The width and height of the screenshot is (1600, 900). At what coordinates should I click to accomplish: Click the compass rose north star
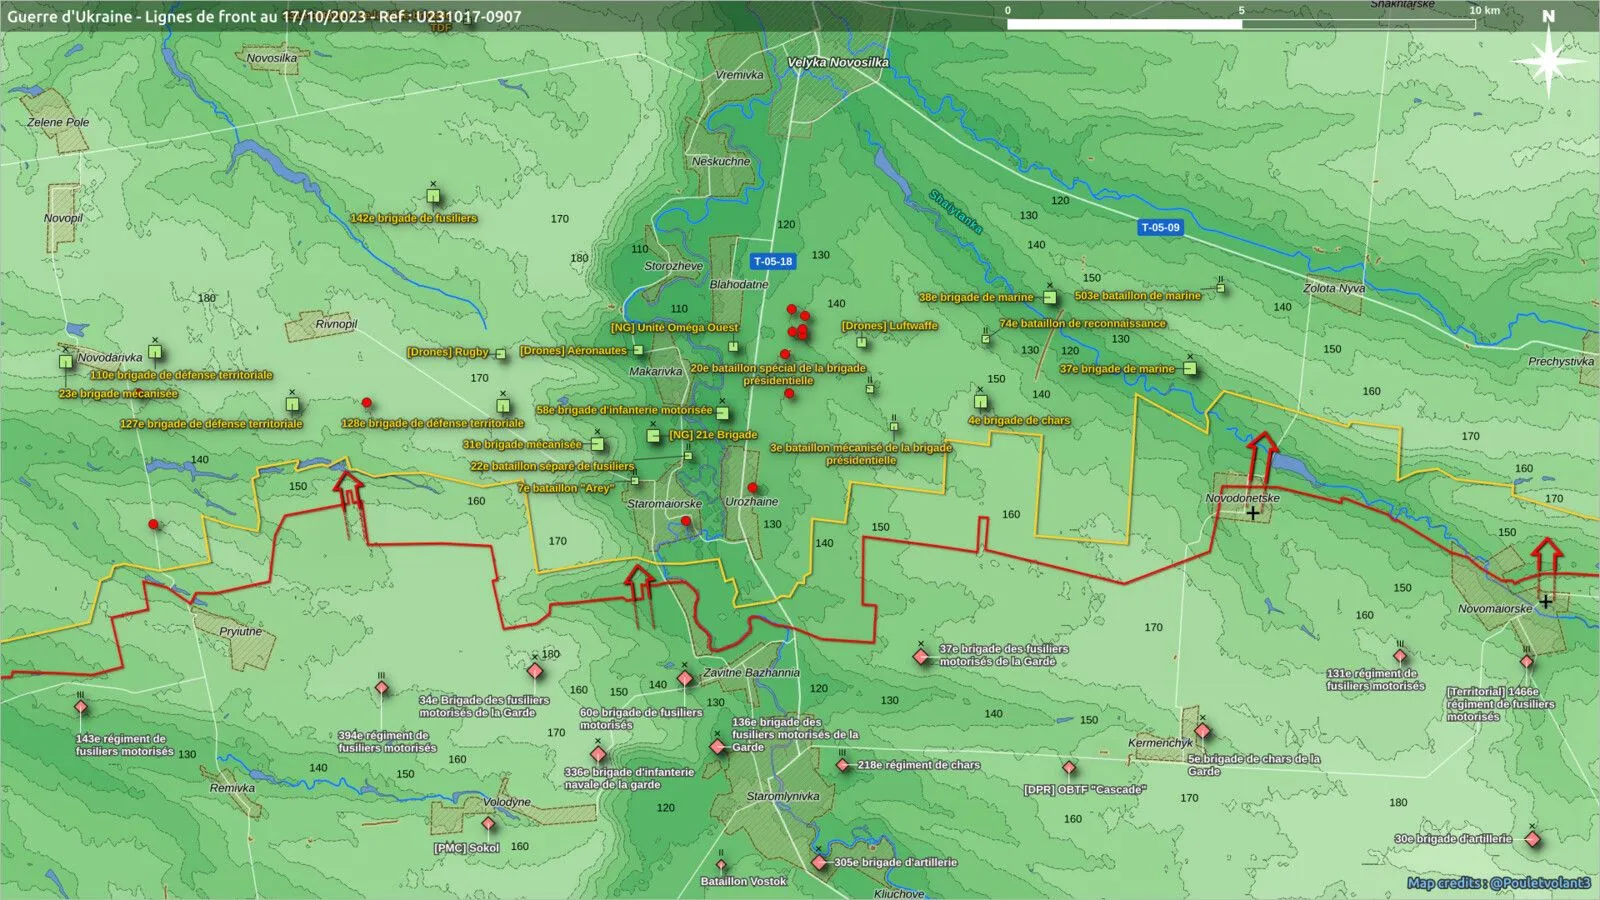pyautogui.click(x=1548, y=62)
